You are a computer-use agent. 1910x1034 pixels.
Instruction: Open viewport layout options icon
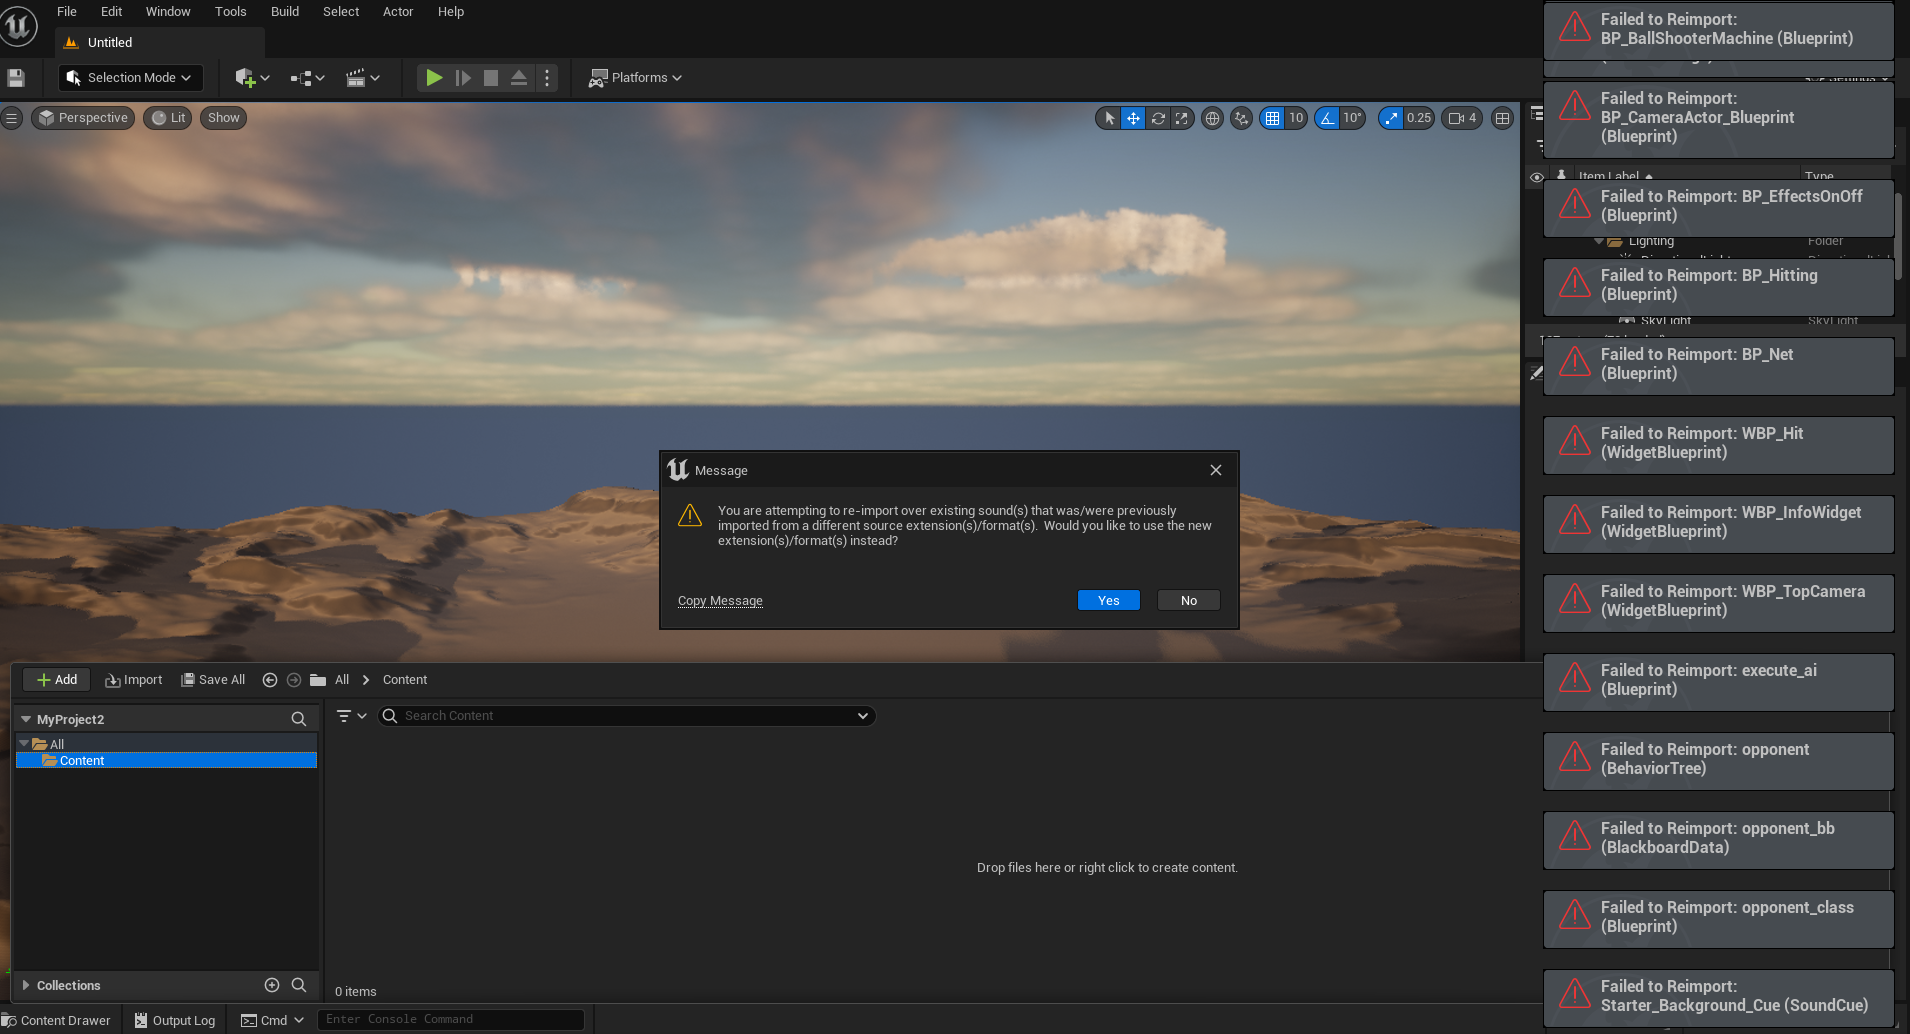pos(1502,118)
